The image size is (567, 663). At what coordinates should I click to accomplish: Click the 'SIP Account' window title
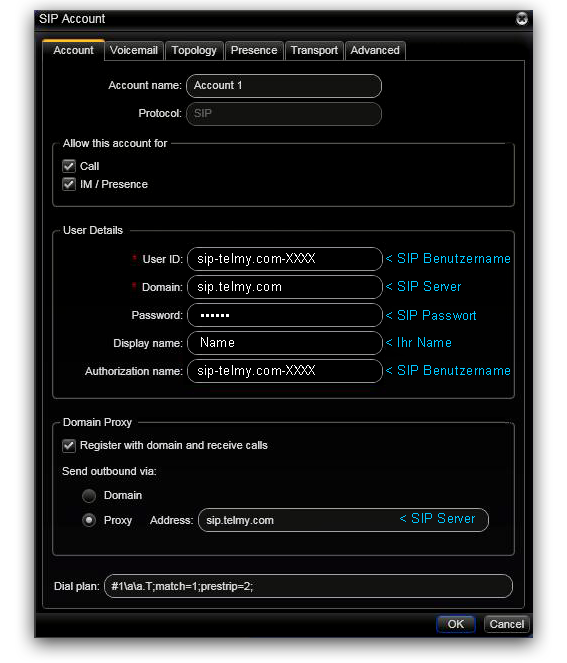pyautogui.click(x=72, y=19)
